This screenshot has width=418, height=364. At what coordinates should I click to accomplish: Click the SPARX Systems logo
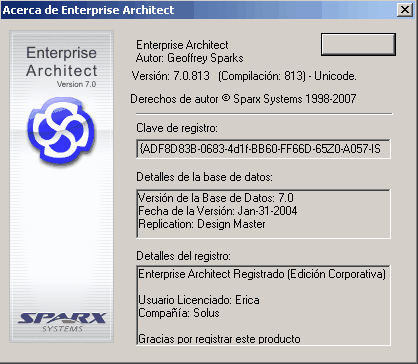click(x=62, y=322)
